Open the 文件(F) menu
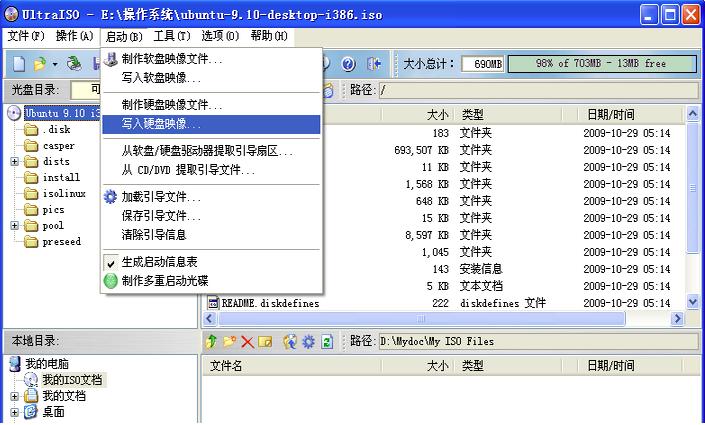 [x=26, y=36]
